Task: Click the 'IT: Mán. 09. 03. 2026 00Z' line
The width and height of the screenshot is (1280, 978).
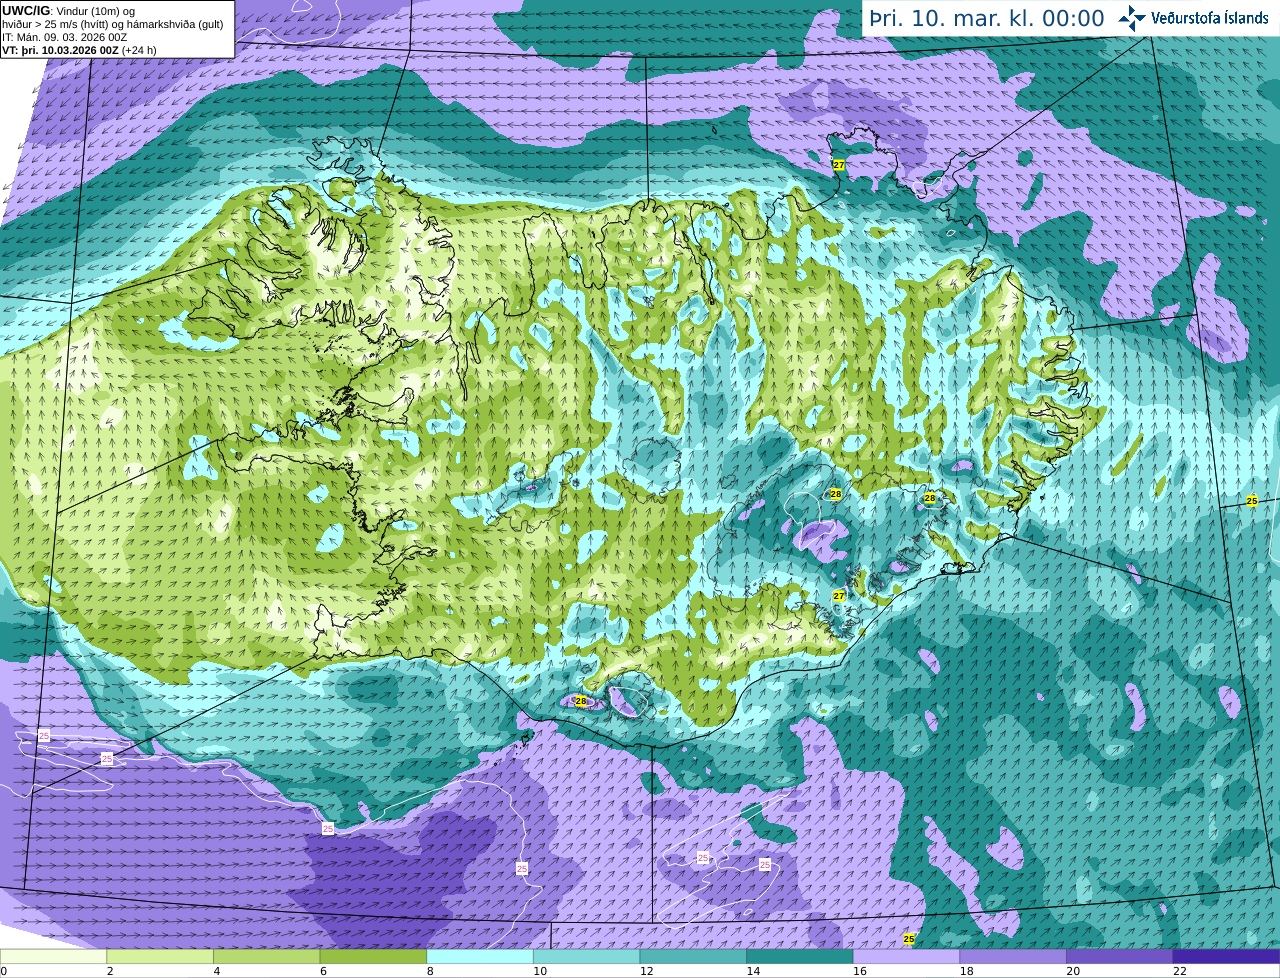Action: coord(64,37)
